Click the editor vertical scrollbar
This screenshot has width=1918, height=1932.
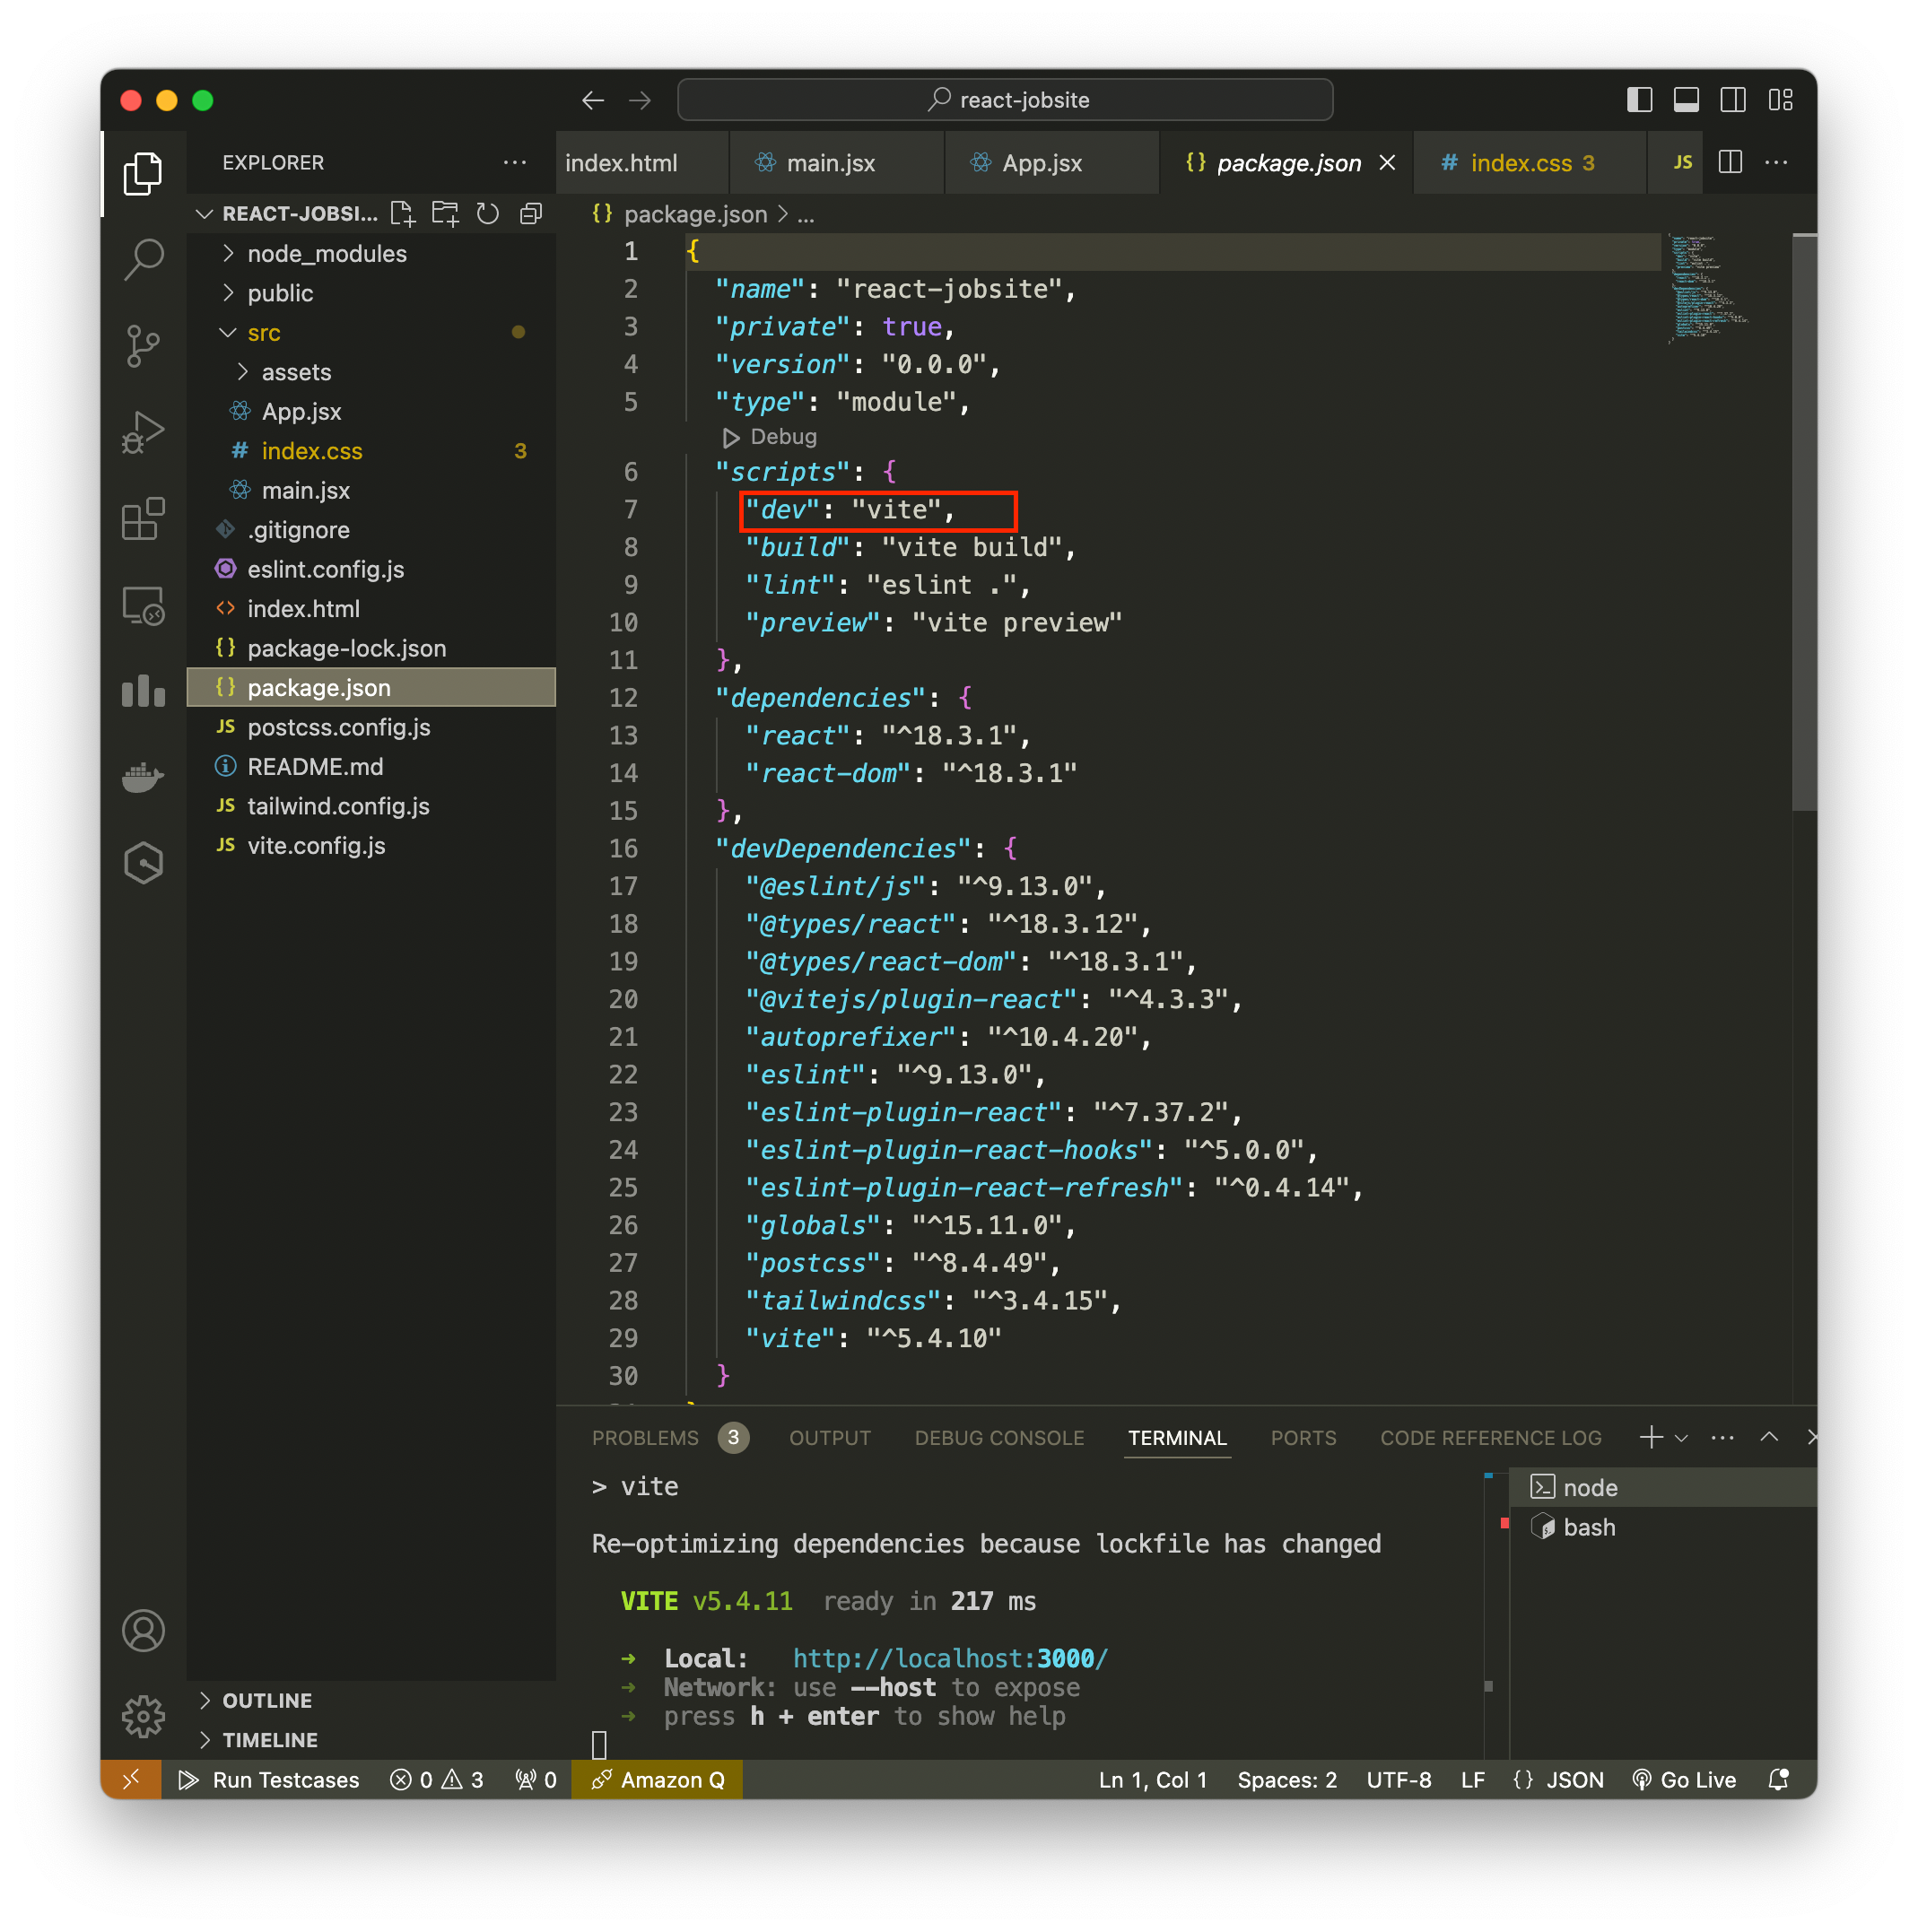coord(1804,522)
